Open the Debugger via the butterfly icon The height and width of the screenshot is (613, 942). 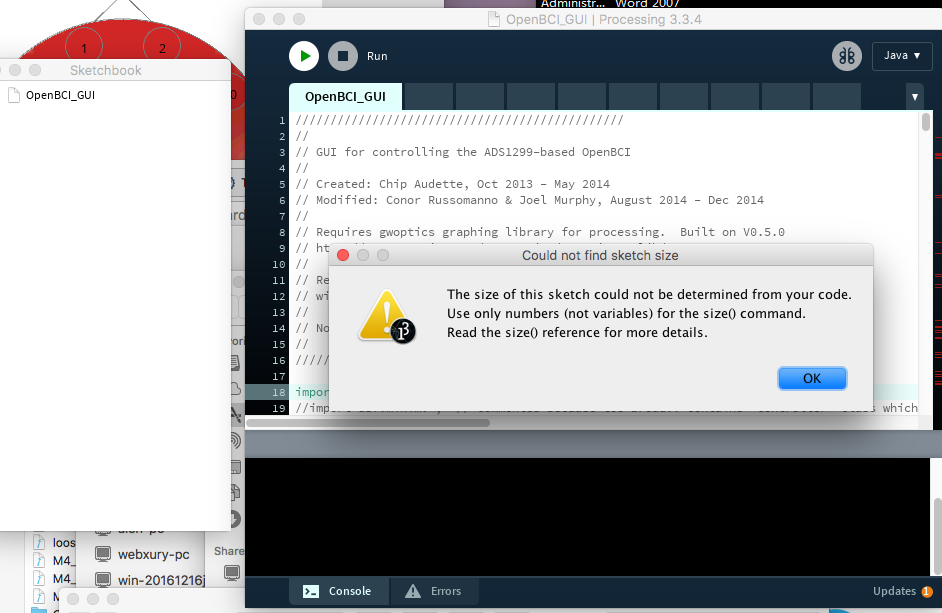(x=846, y=56)
